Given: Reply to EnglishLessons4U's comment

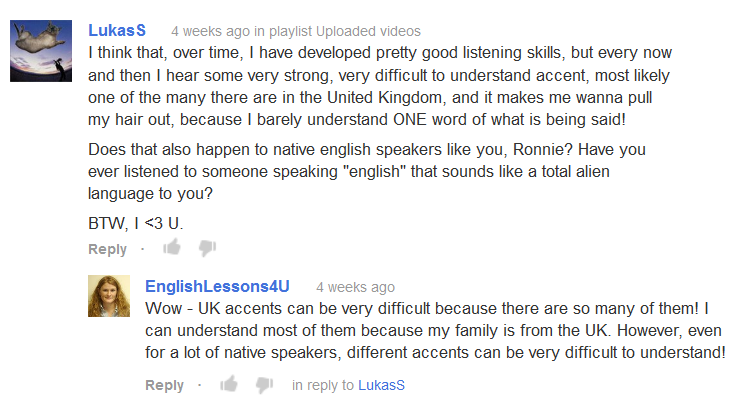Looking at the screenshot, I should click(164, 385).
